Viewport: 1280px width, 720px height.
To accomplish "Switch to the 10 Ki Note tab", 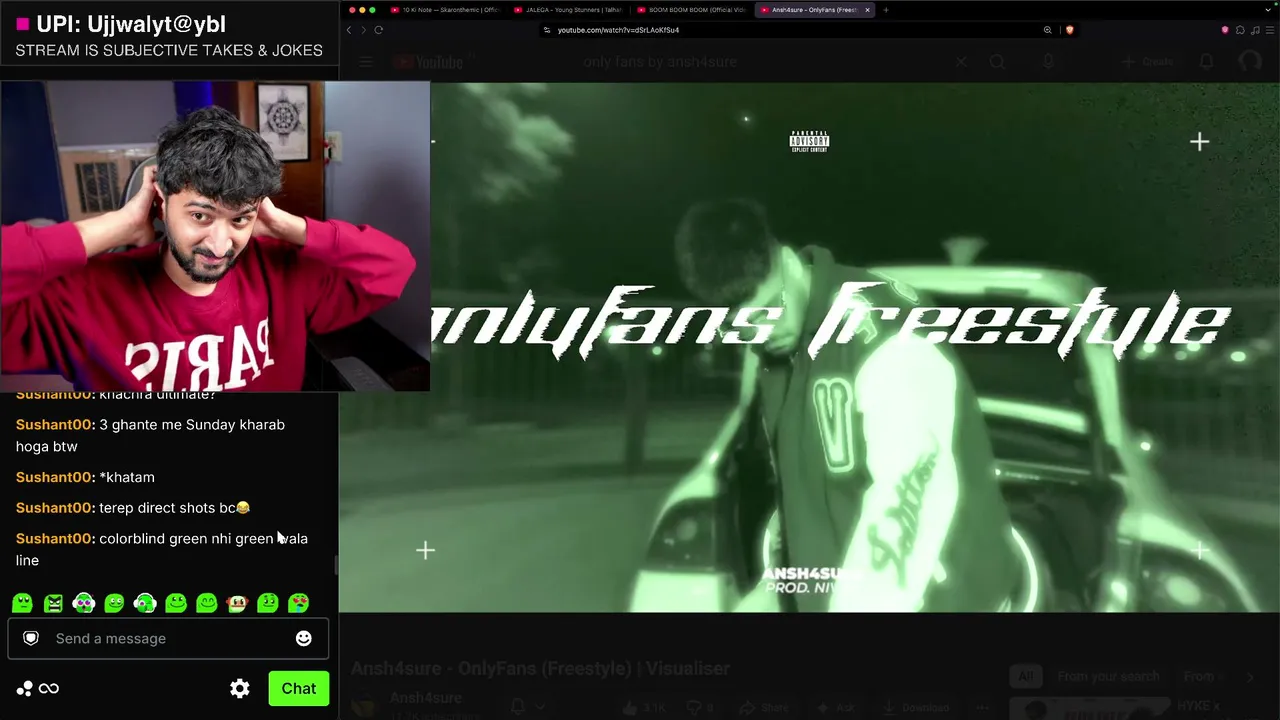I will (x=446, y=10).
